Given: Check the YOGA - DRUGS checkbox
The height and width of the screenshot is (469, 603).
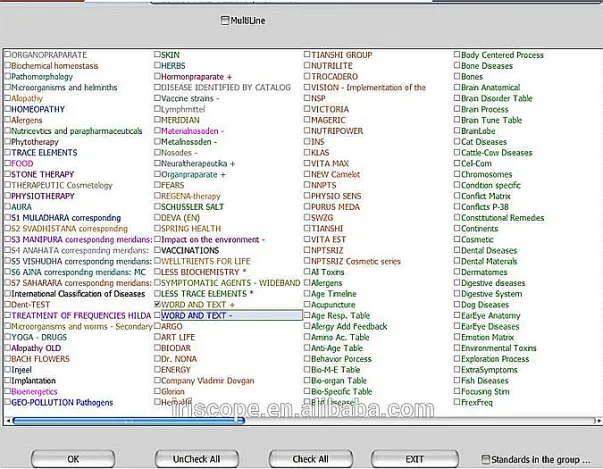Looking at the screenshot, I should click(x=8, y=337).
